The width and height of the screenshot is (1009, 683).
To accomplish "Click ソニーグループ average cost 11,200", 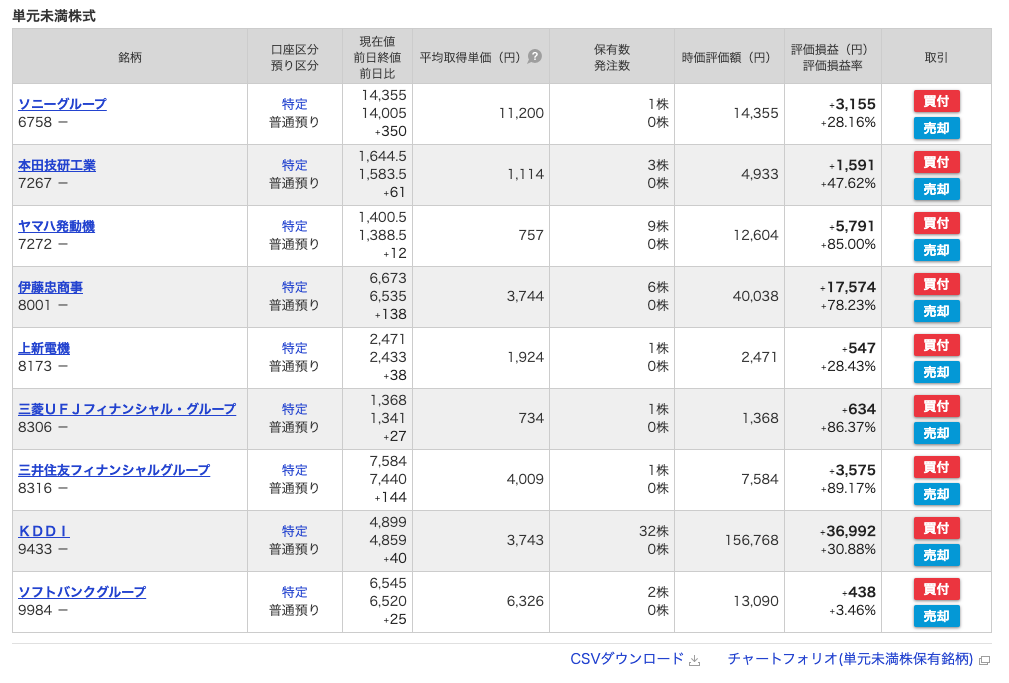I will tap(521, 113).
